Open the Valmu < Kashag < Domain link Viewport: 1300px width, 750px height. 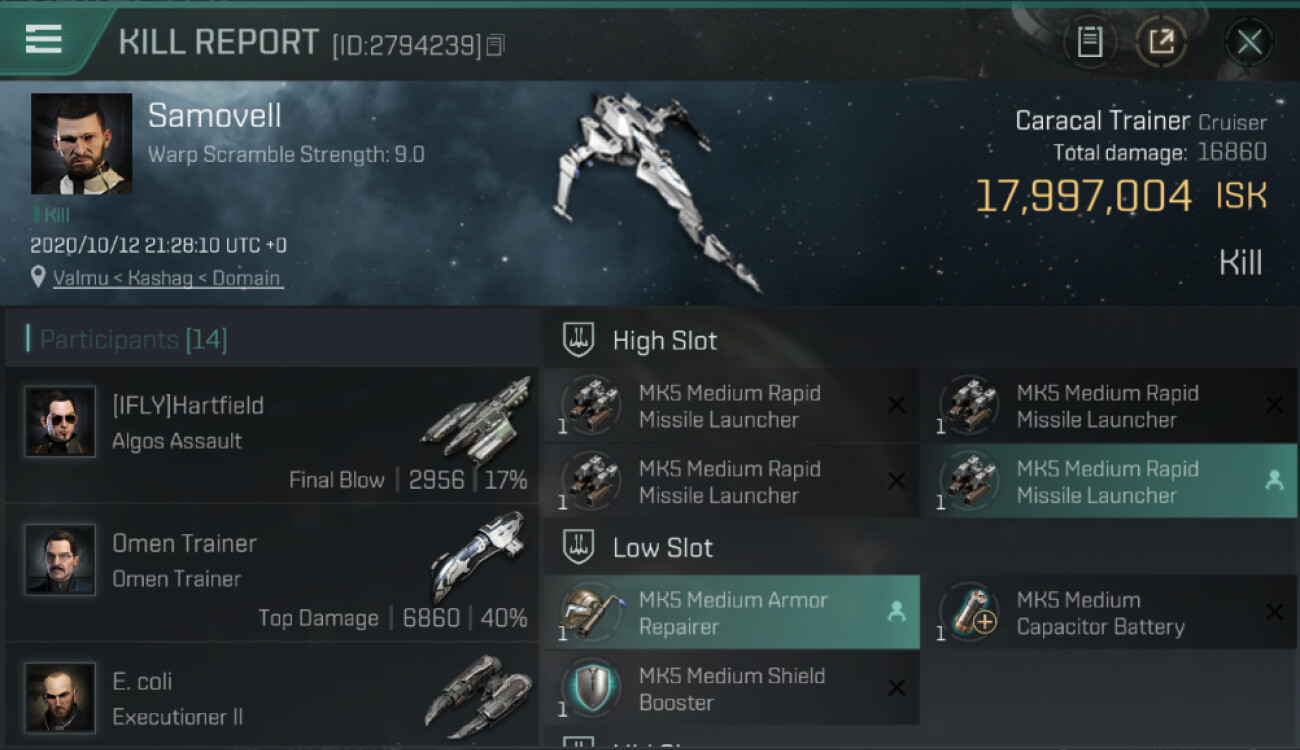(168, 278)
